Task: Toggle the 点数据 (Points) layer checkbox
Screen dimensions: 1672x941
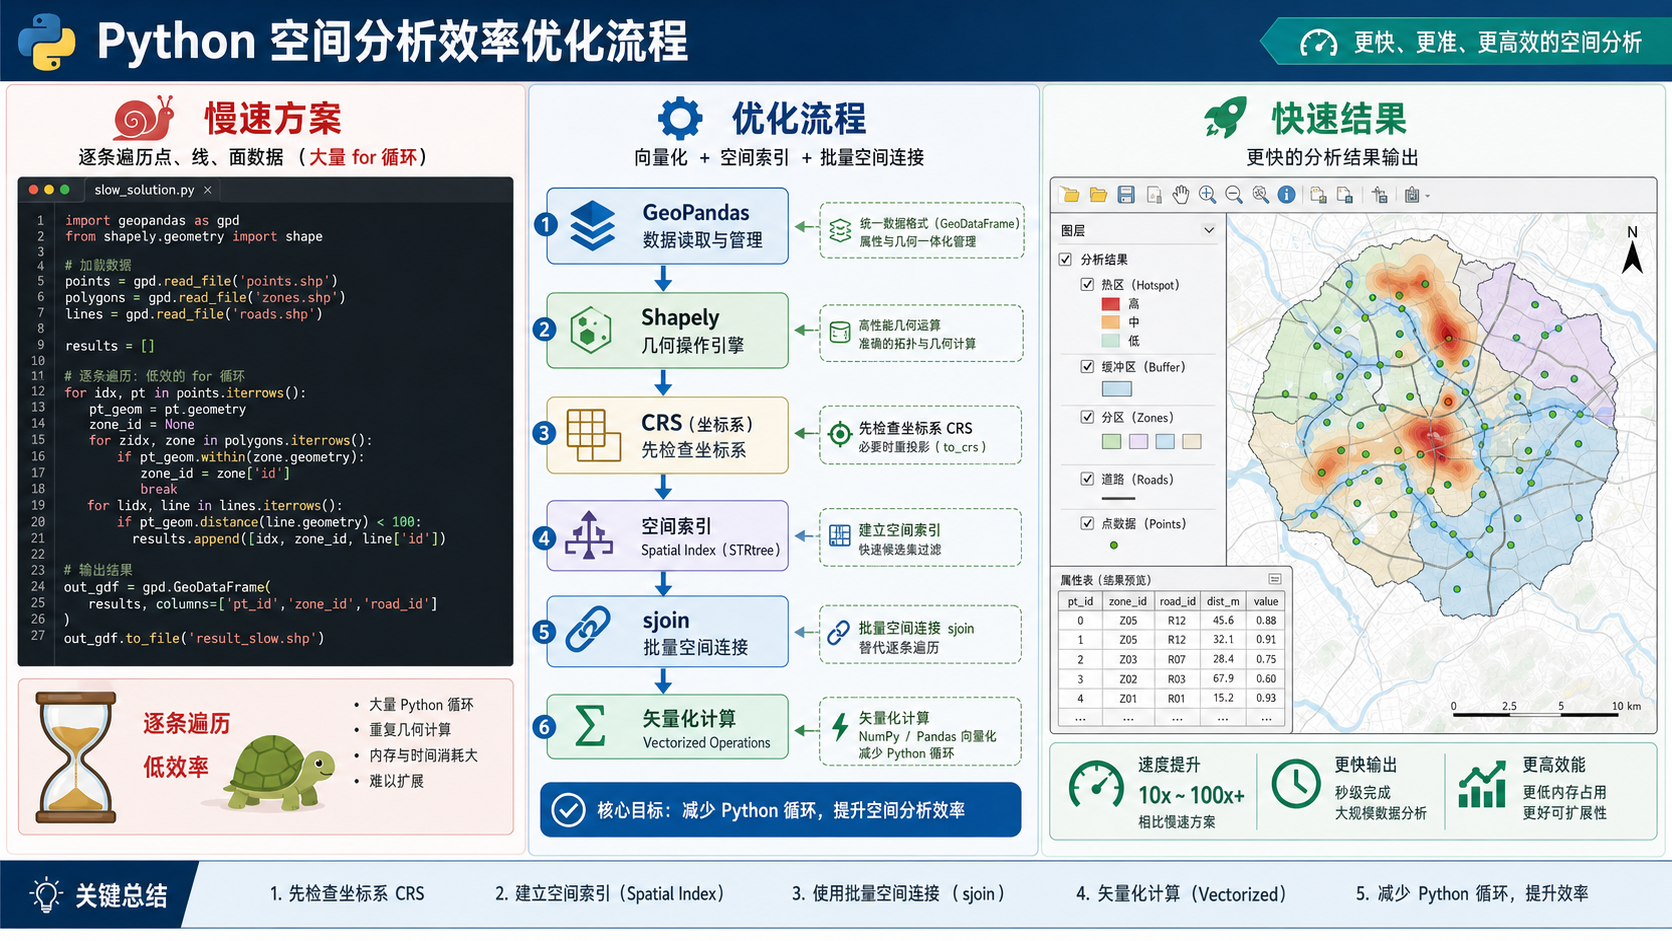Action: pos(1087,522)
